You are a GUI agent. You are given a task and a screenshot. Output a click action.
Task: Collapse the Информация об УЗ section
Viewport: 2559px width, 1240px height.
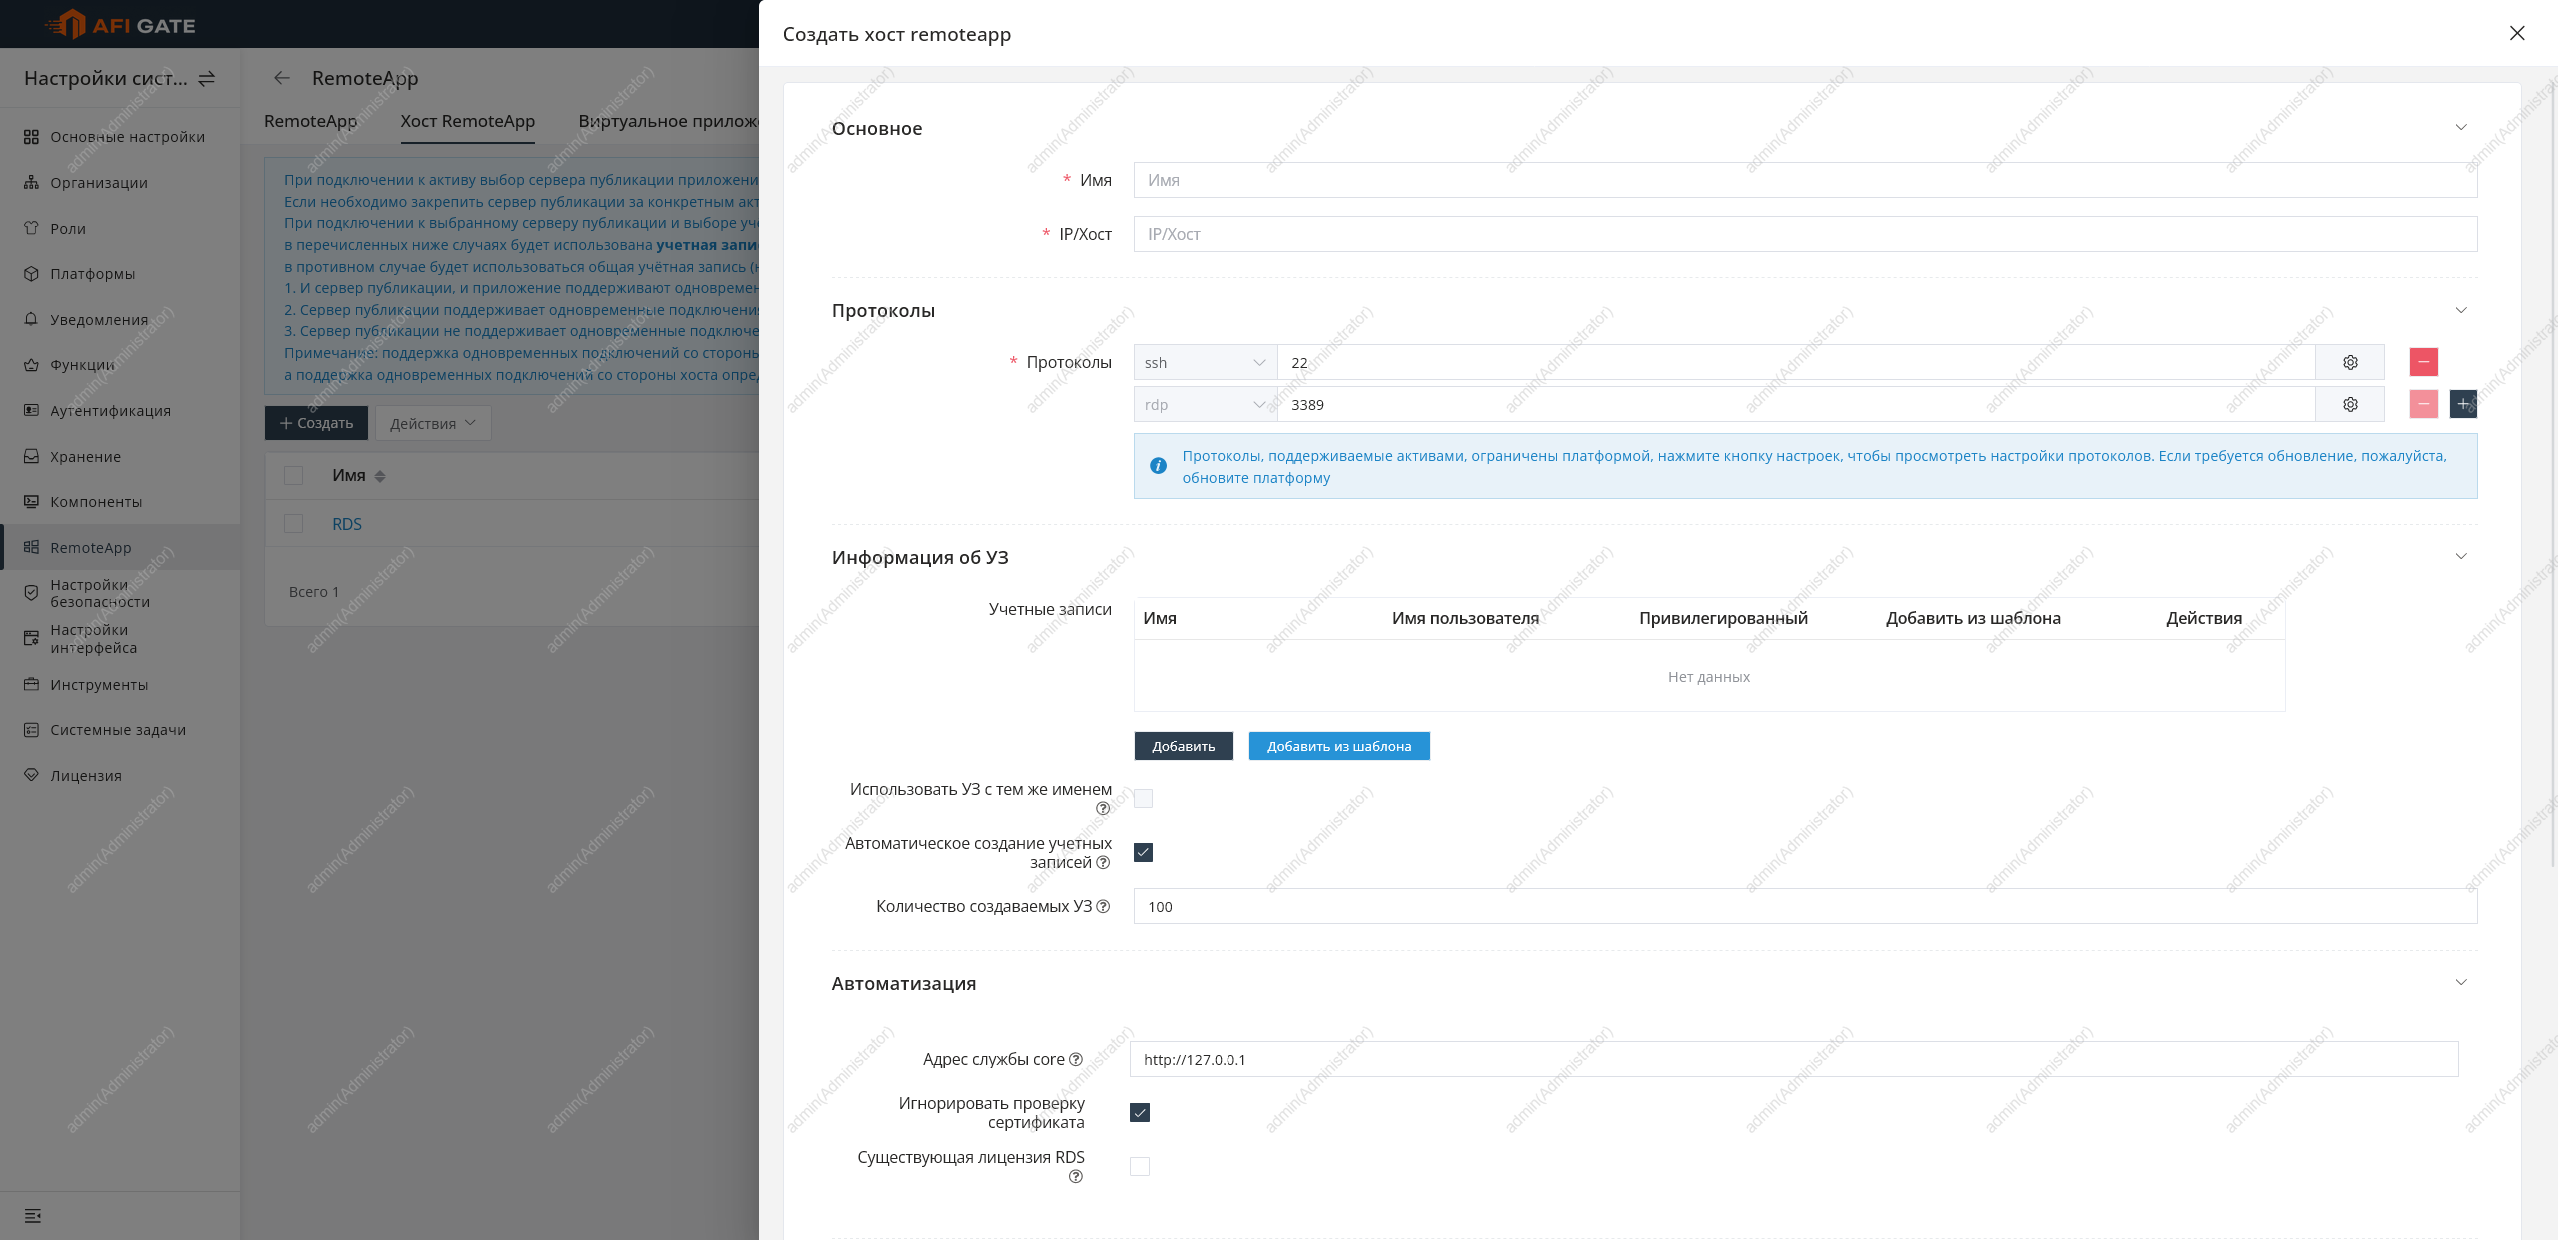(x=2461, y=557)
